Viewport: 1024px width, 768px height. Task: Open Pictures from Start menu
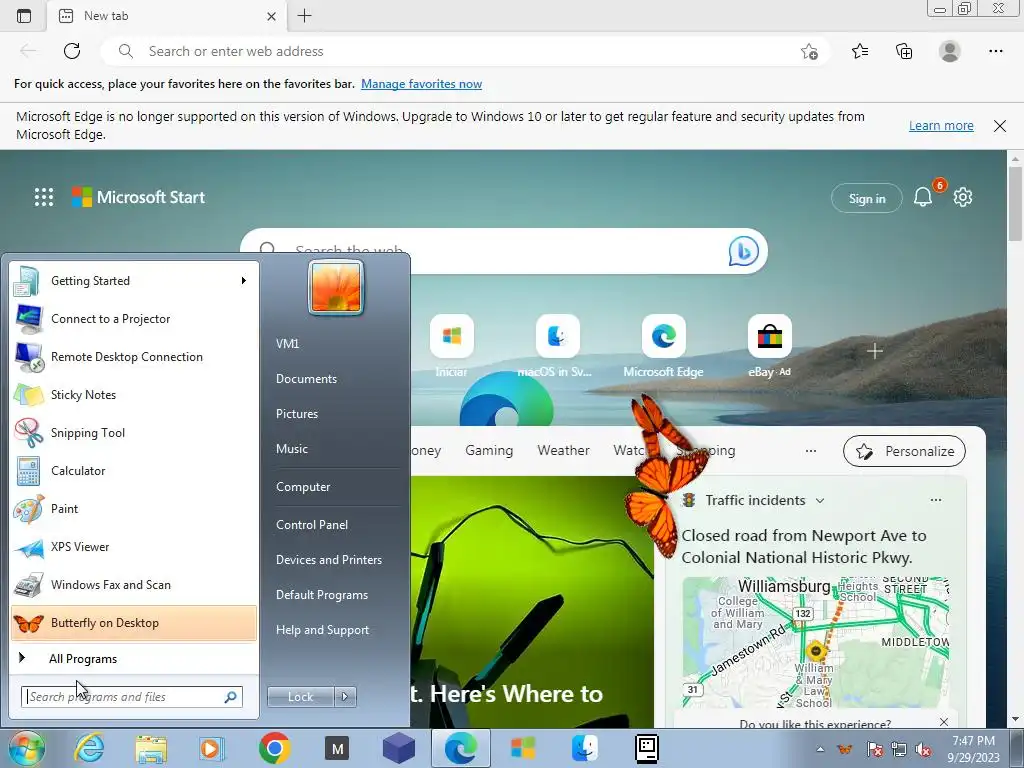(297, 413)
